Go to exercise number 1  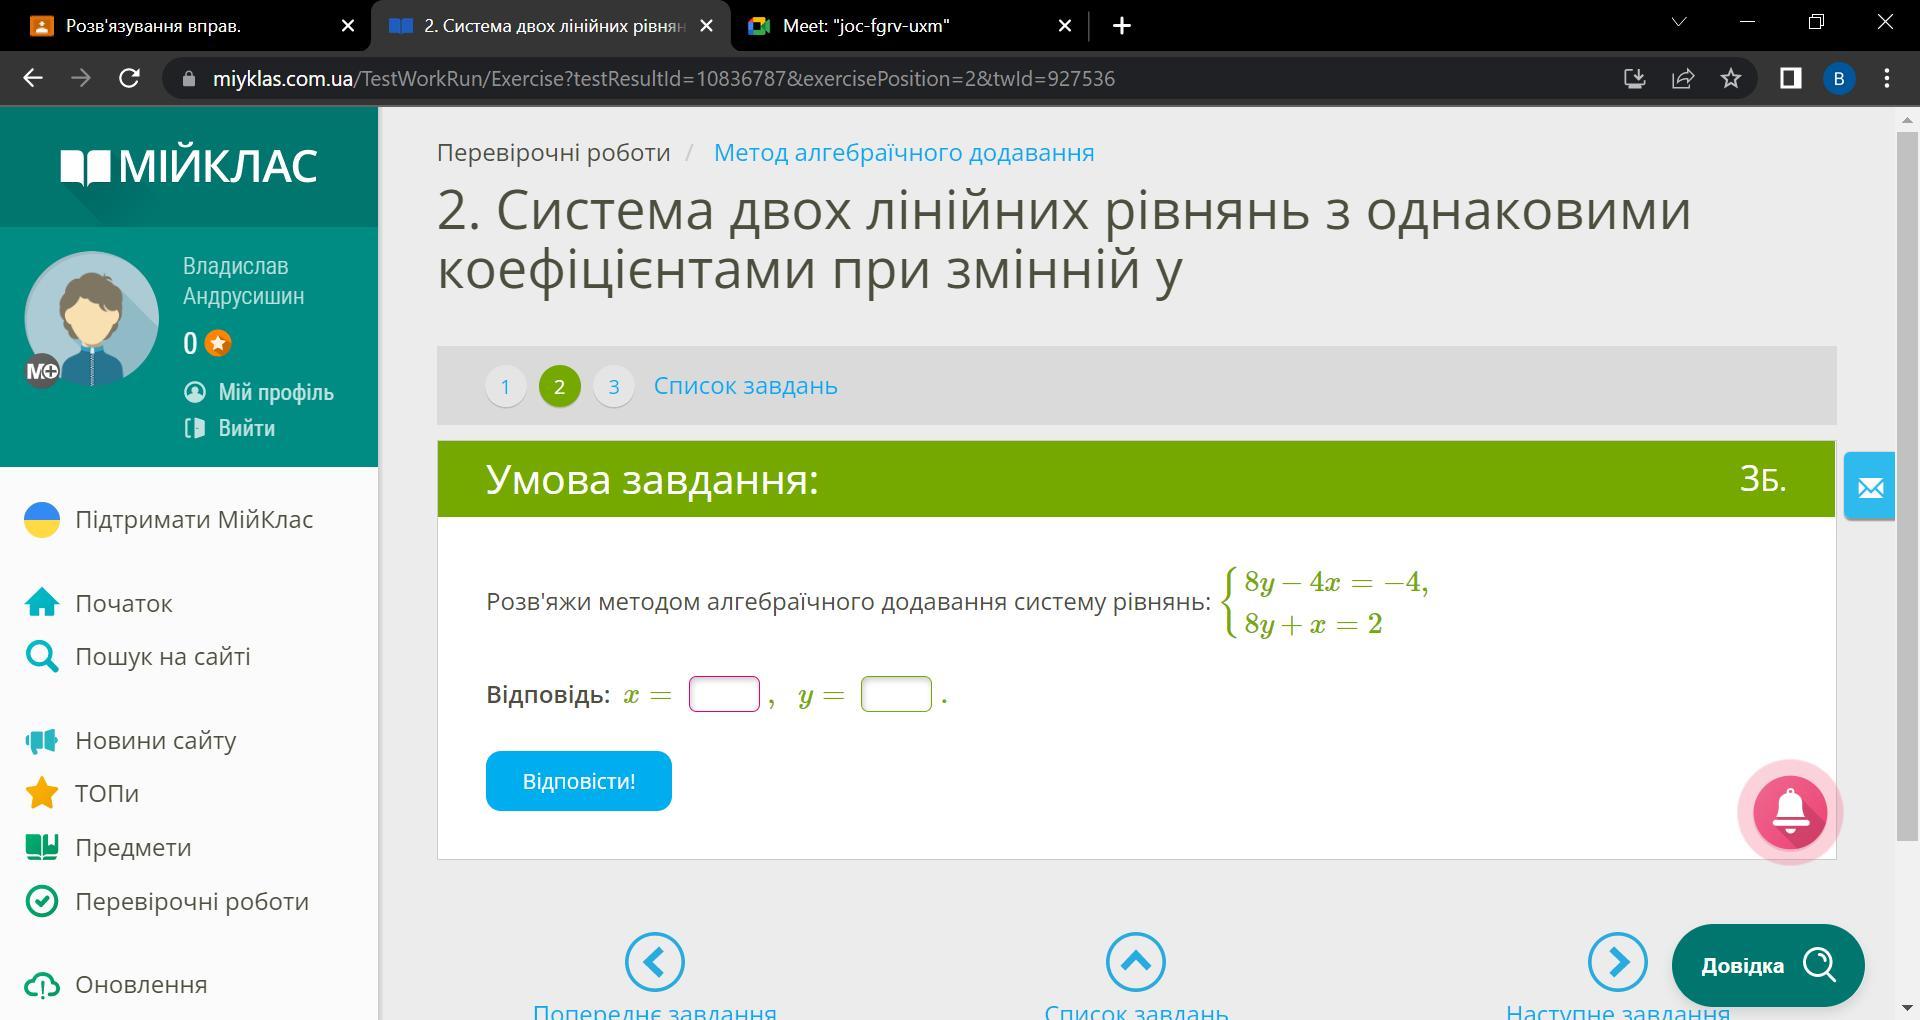506,386
